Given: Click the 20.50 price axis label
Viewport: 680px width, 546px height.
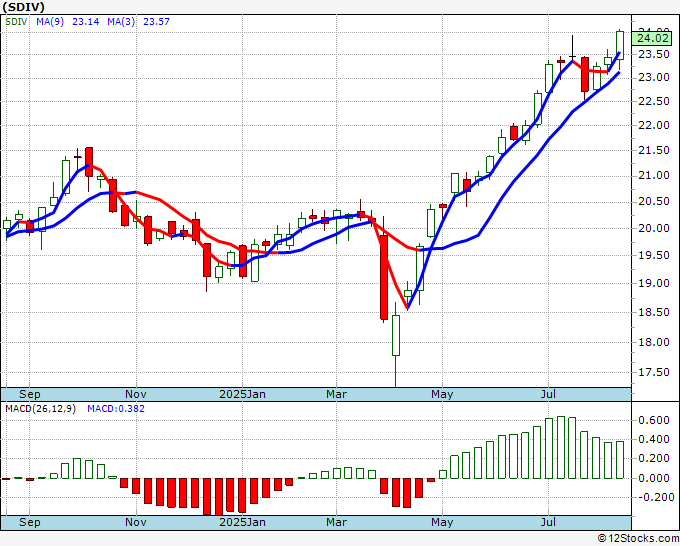Looking at the screenshot, I should pos(654,202).
